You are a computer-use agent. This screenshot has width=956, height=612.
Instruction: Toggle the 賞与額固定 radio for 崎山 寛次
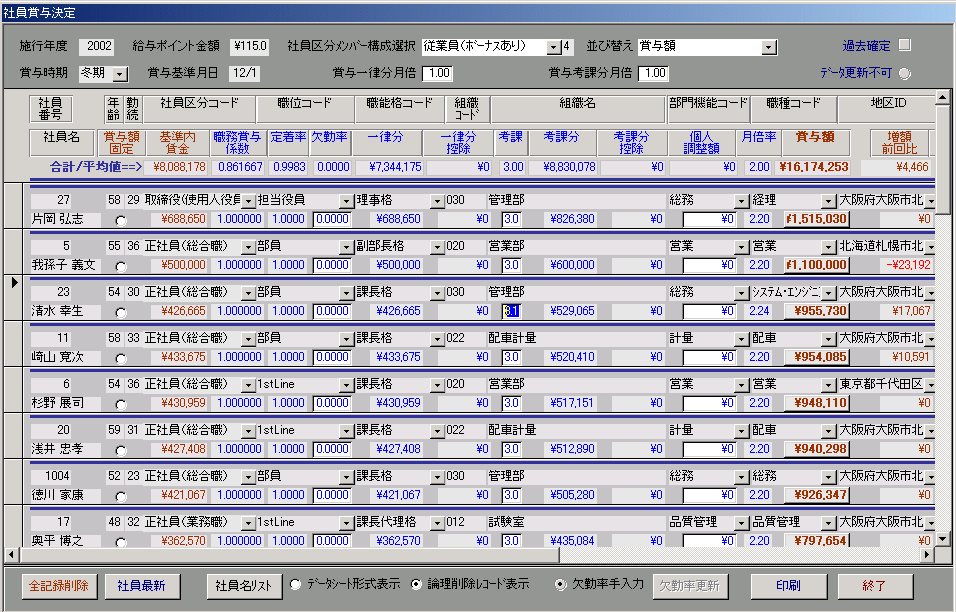[121, 358]
